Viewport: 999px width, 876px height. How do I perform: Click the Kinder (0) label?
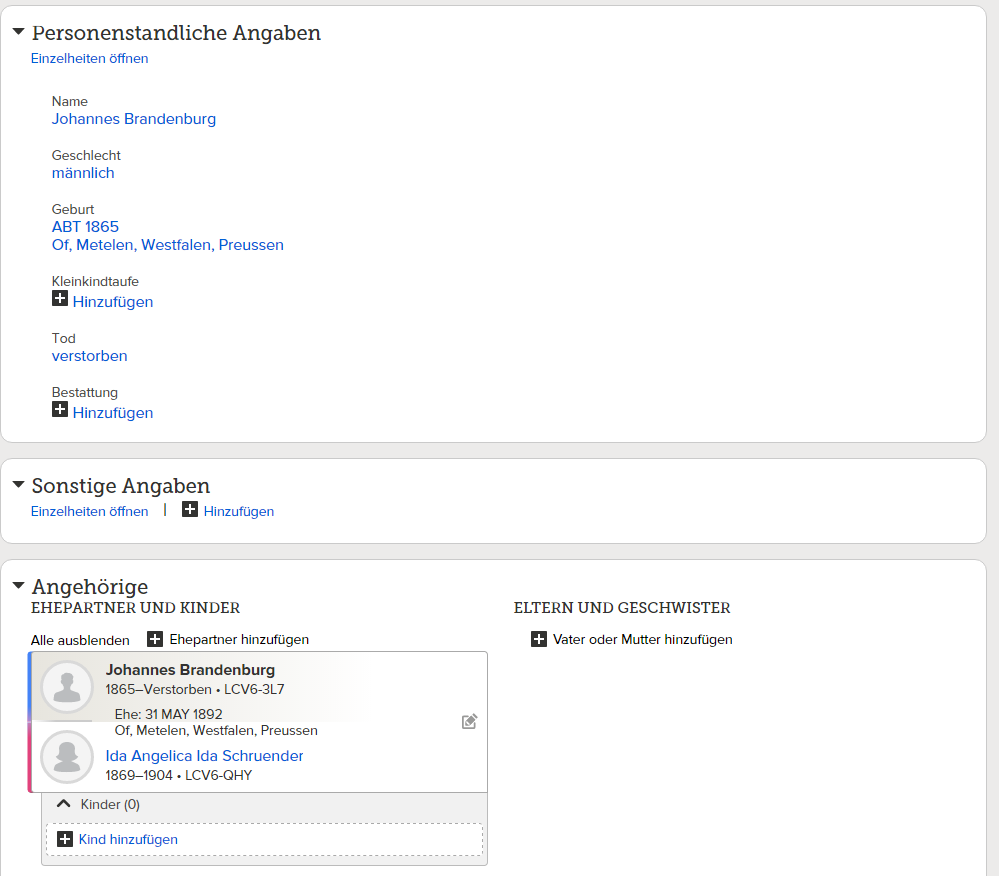(110, 805)
